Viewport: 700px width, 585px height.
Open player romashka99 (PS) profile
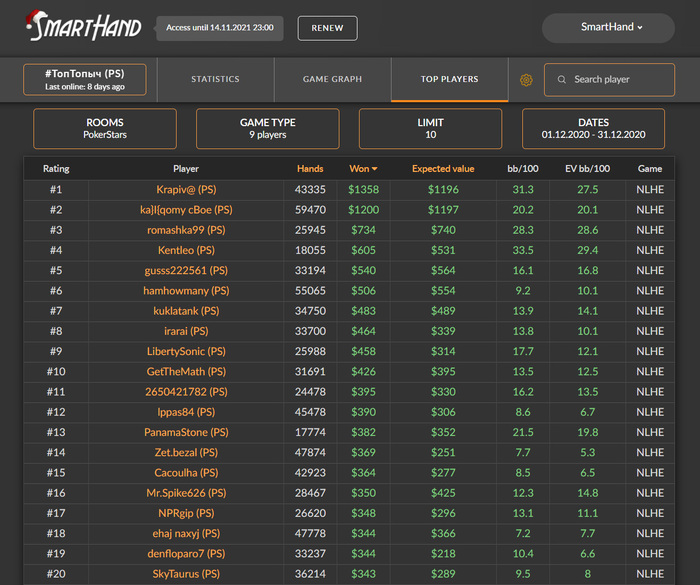click(186, 230)
